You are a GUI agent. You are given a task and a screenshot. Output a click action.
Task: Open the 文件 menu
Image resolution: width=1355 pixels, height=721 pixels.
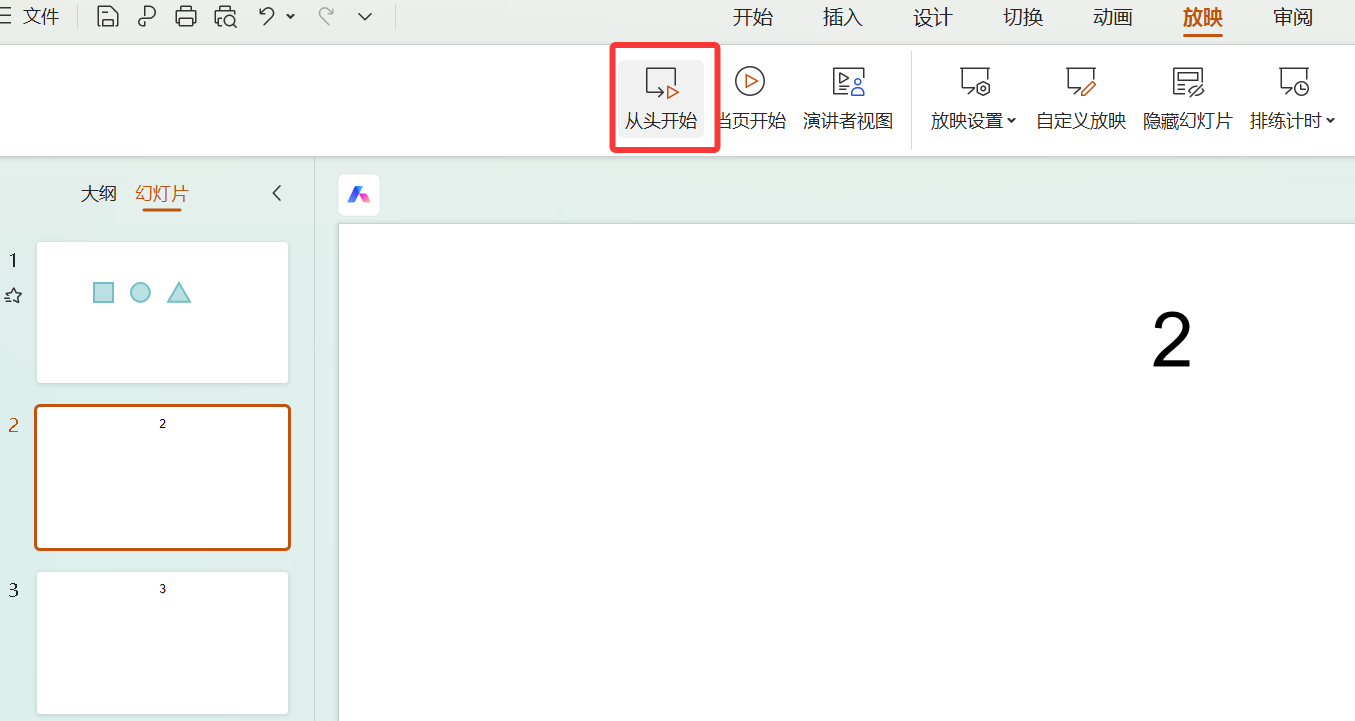41,17
